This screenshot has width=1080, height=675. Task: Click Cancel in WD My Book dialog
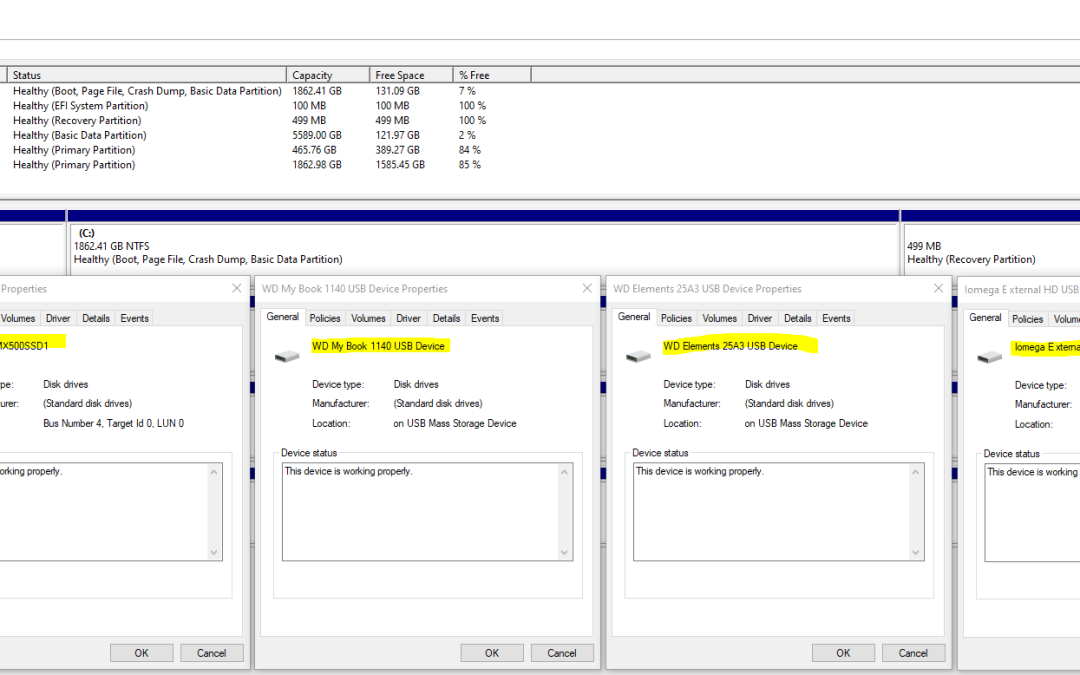click(x=562, y=653)
